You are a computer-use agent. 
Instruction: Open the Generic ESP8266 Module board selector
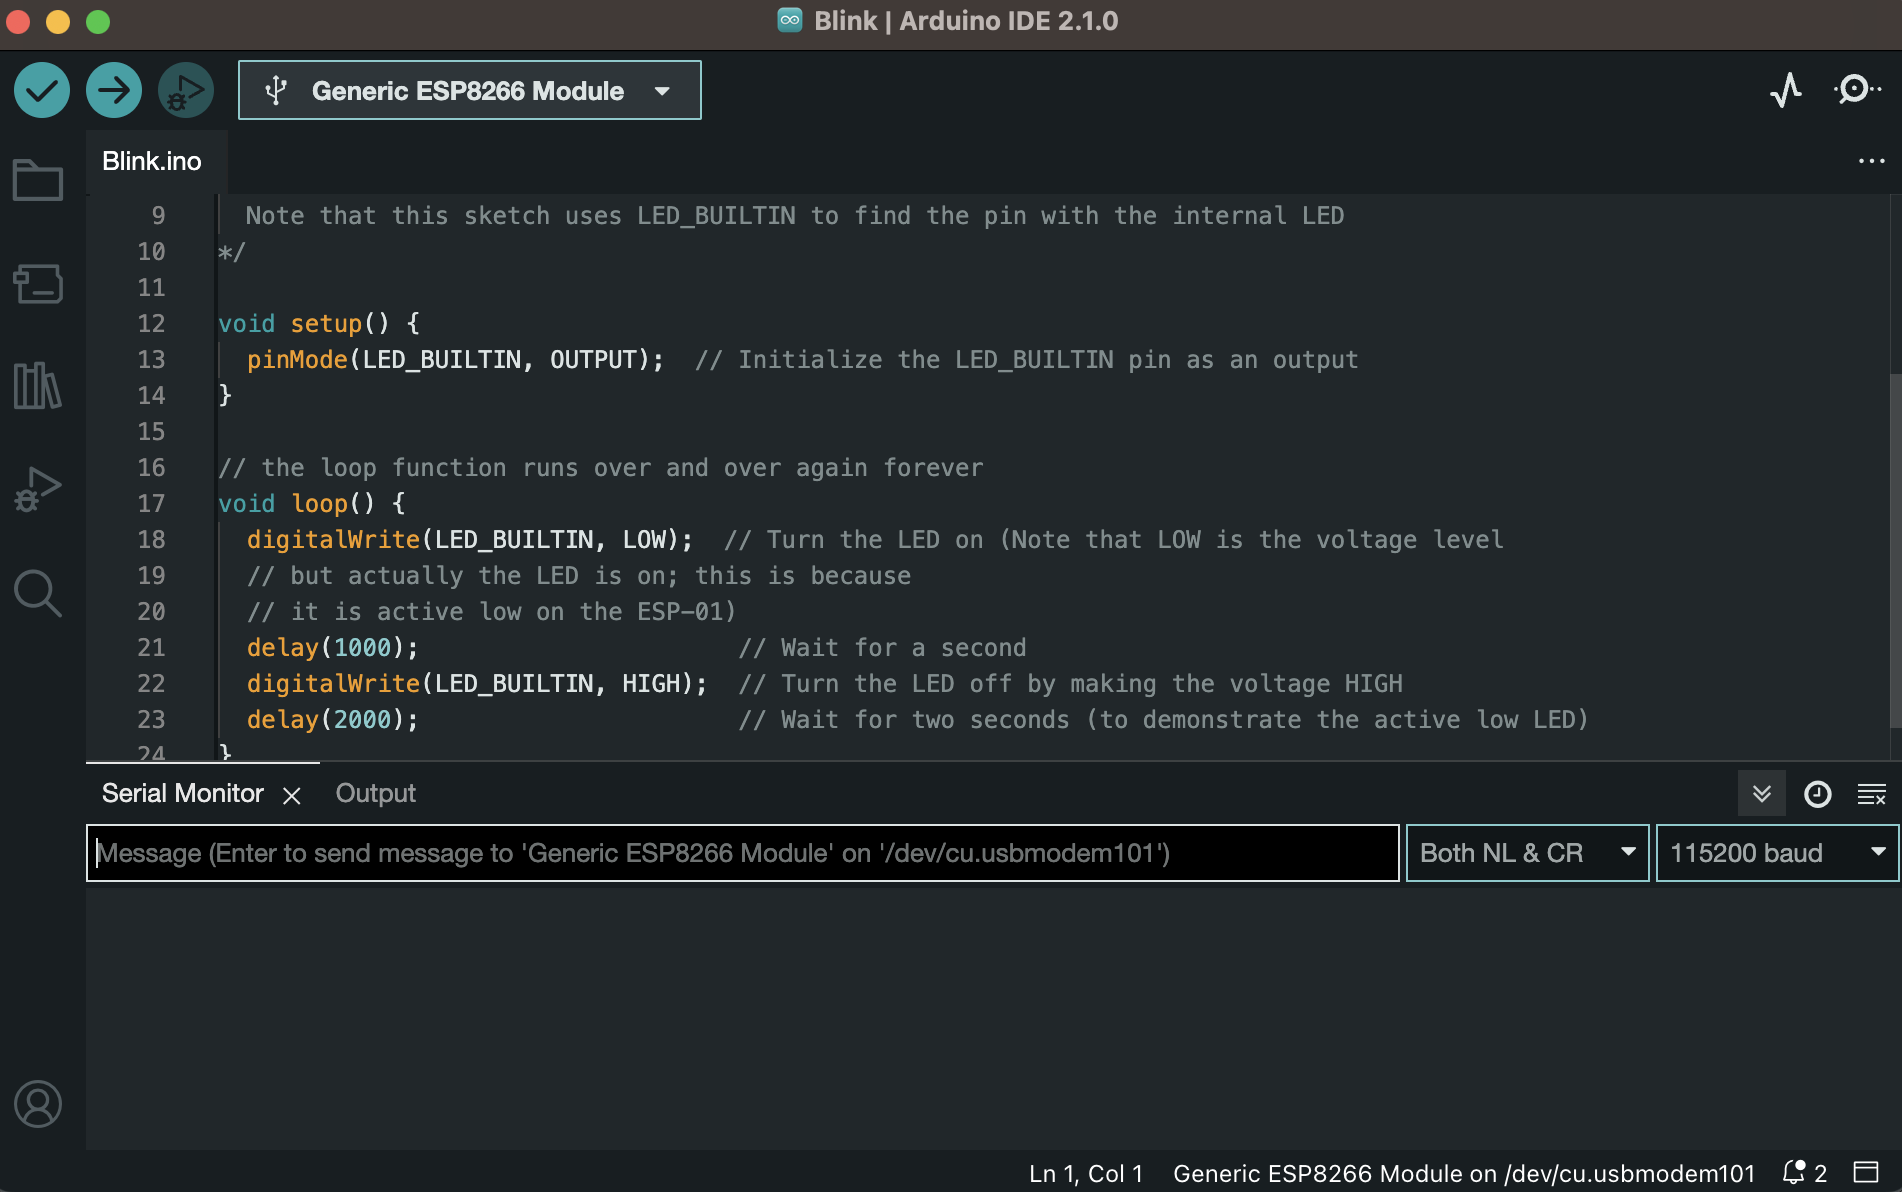pyautogui.click(x=470, y=90)
